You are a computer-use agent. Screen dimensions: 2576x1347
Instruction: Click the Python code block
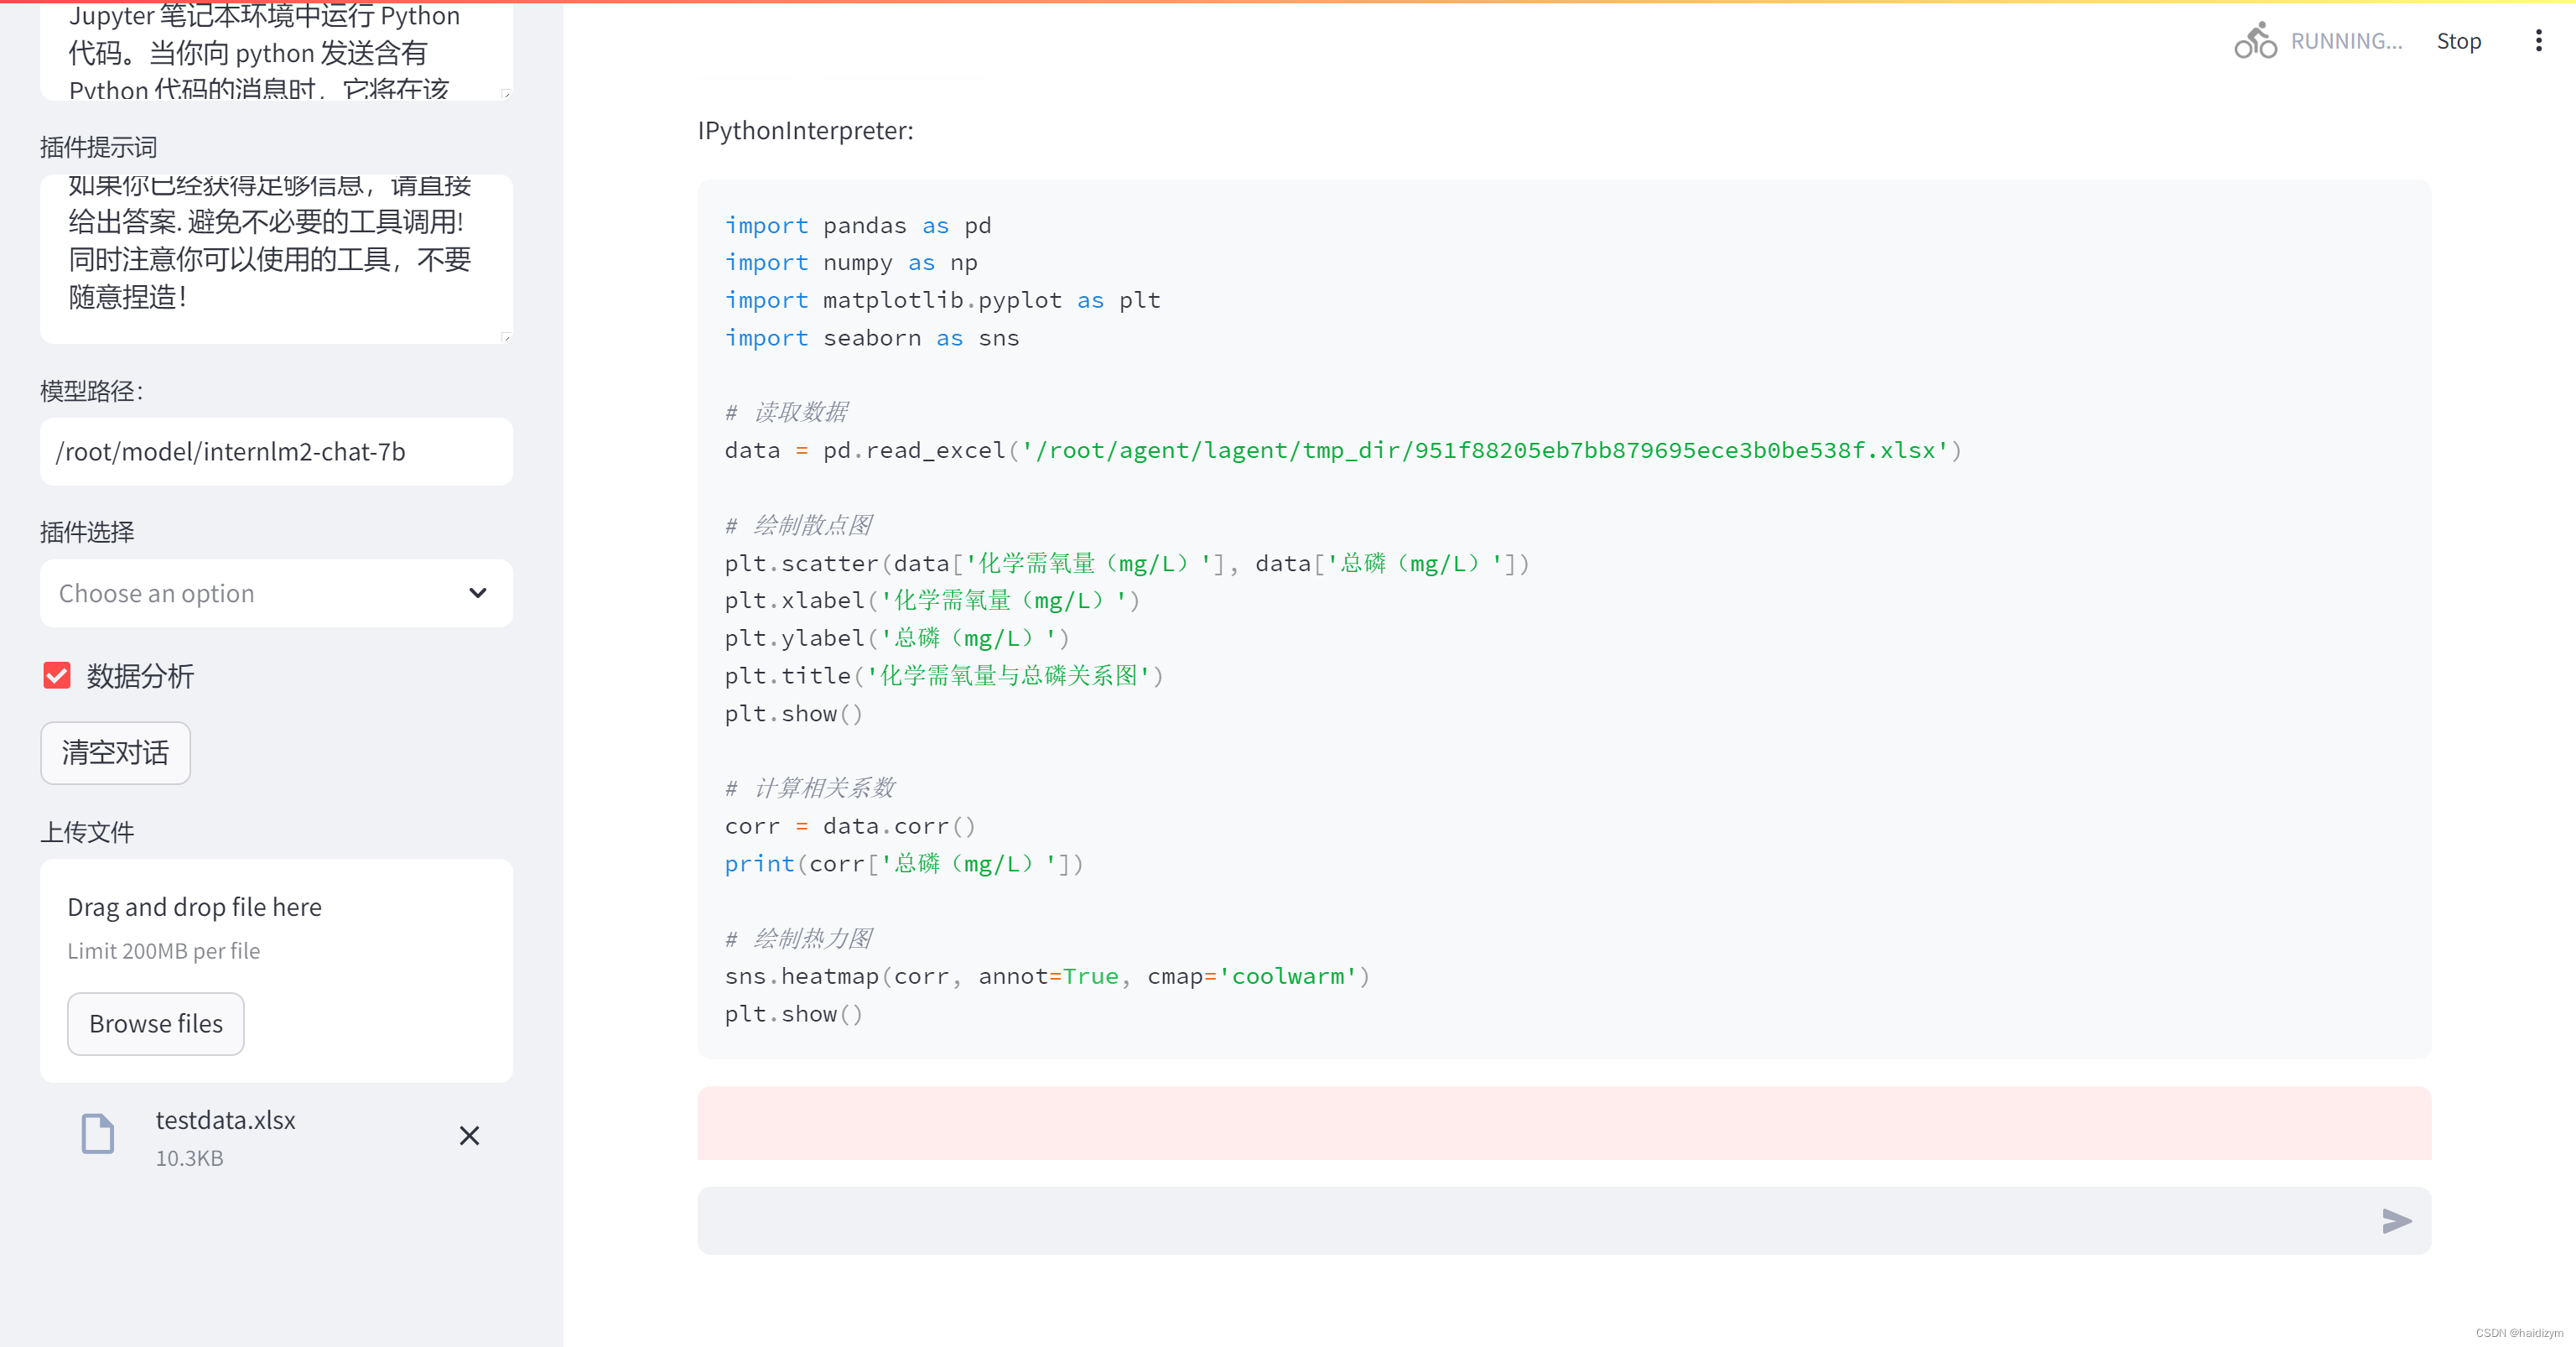pos(1564,619)
